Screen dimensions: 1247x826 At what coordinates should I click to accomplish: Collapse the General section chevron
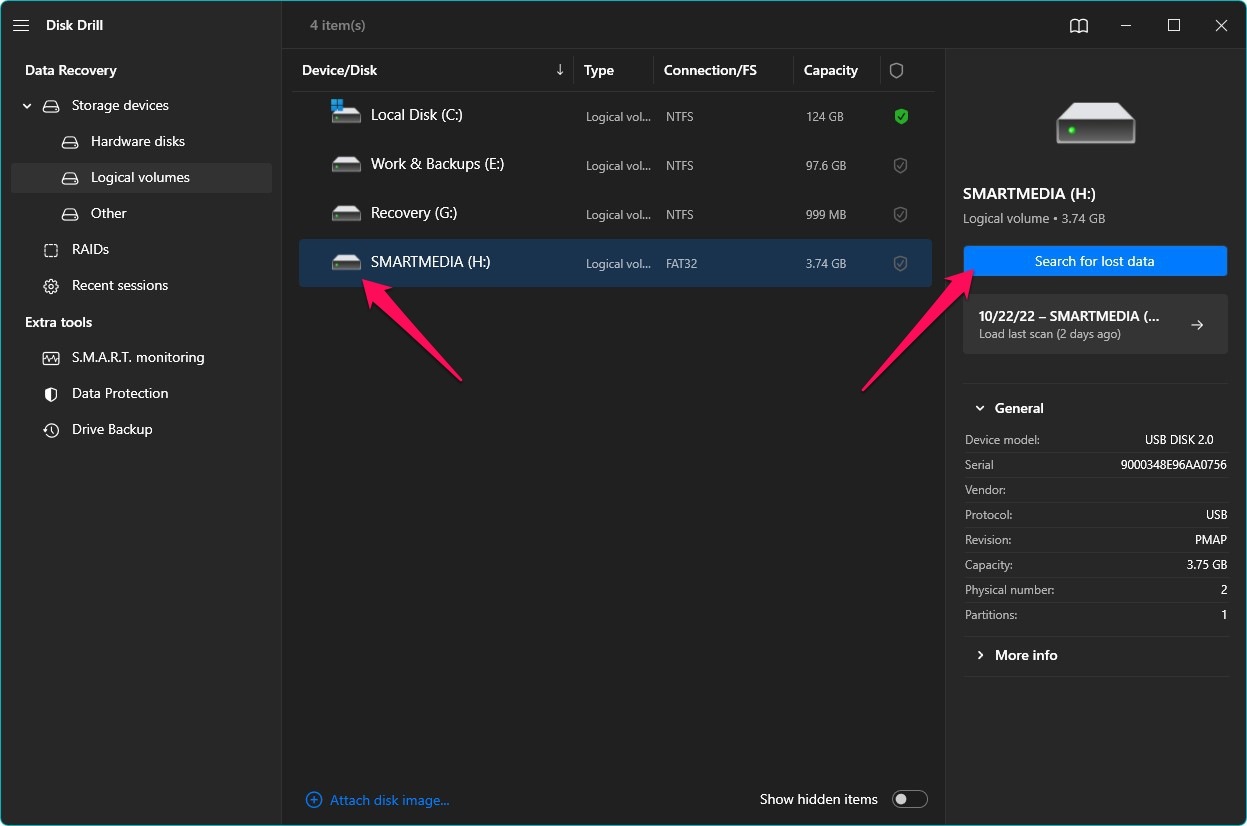click(x=978, y=409)
